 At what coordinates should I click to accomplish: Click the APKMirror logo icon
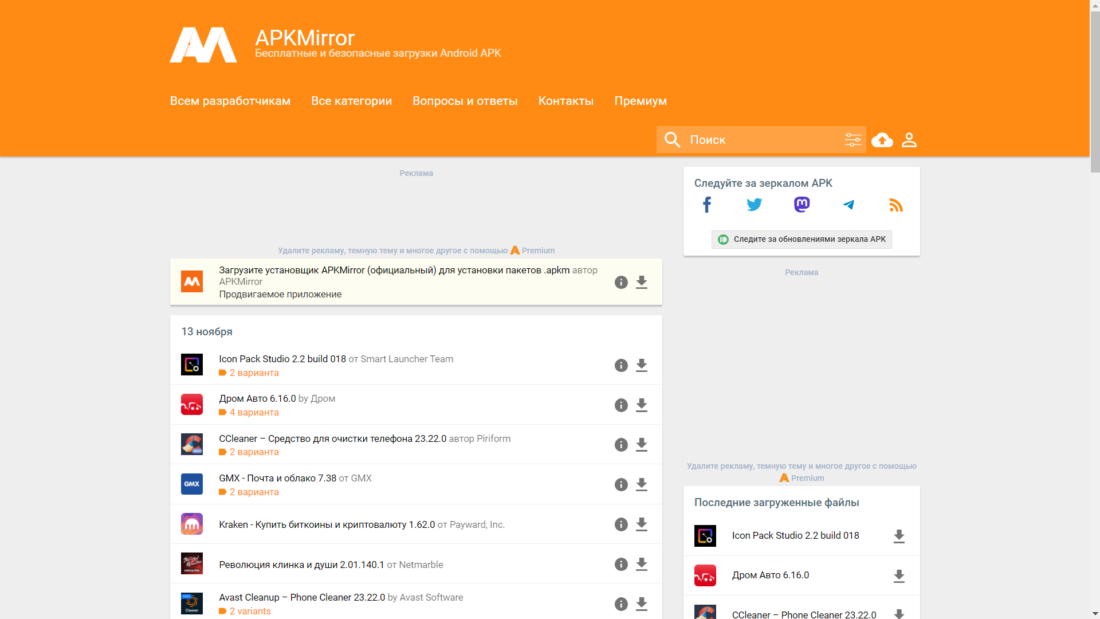[203, 45]
